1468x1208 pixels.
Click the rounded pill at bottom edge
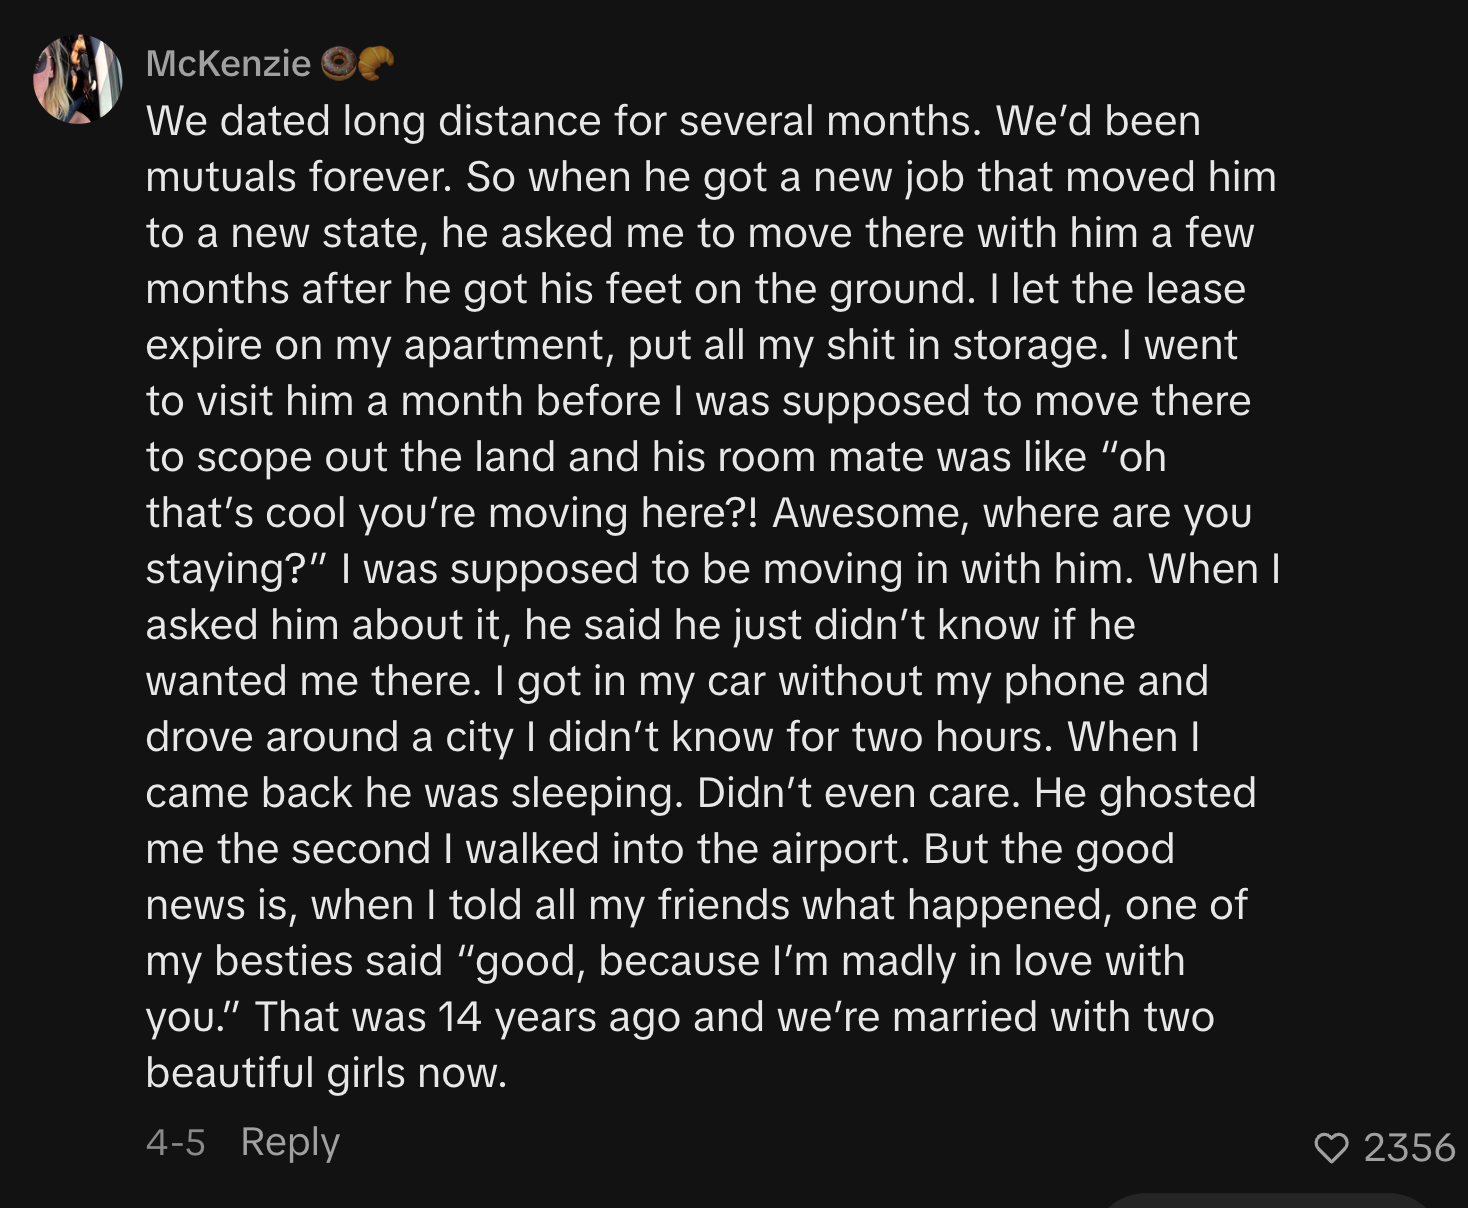click(1268, 1200)
